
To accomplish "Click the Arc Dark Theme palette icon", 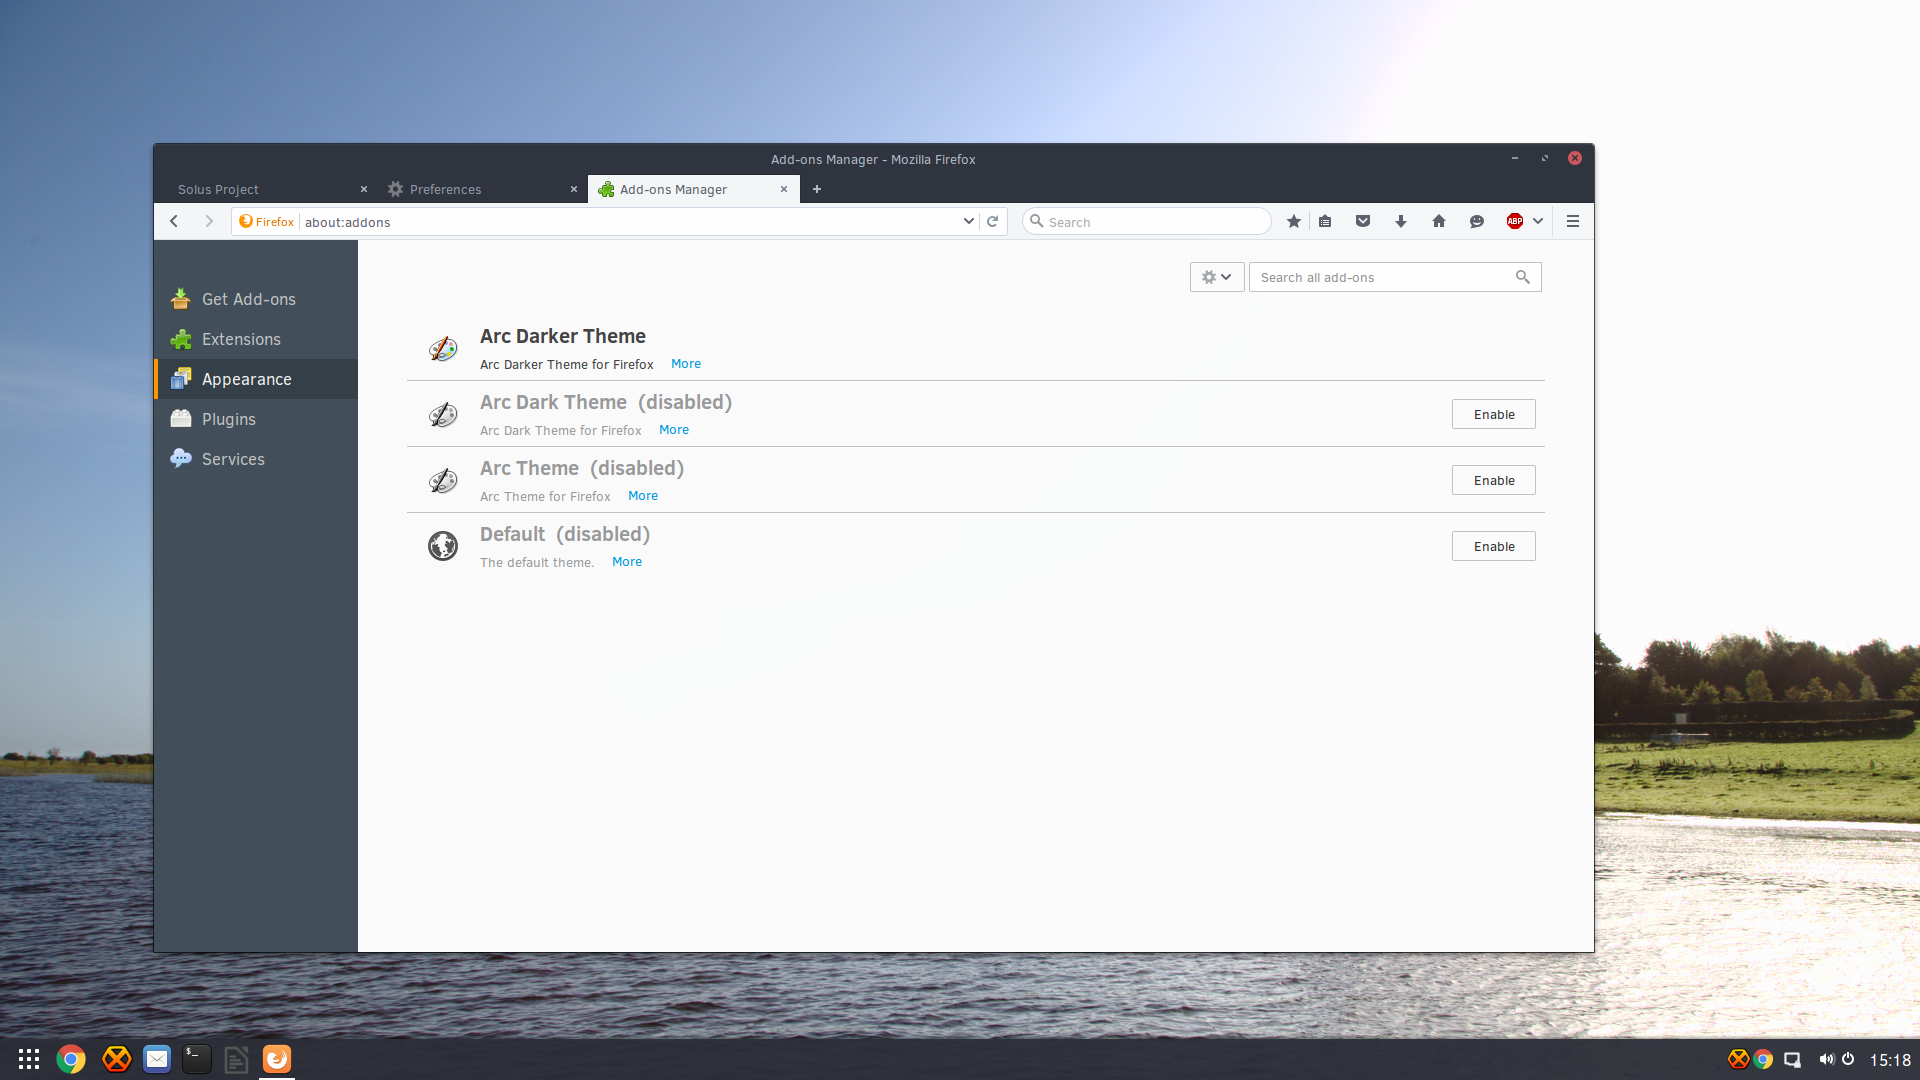I will [x=443, y=414].
